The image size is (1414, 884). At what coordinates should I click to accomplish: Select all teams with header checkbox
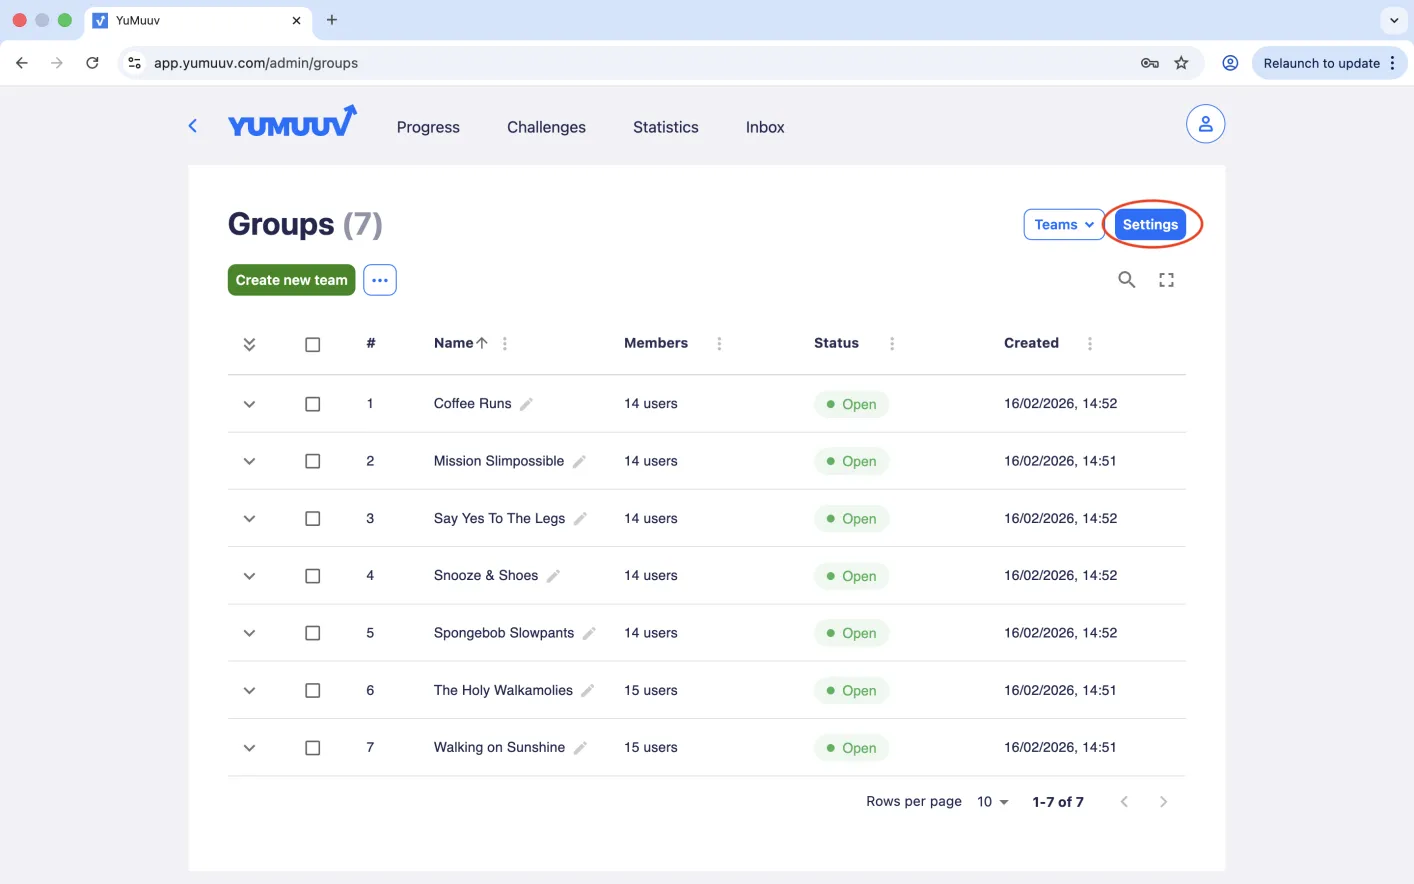tap(313, 344)
